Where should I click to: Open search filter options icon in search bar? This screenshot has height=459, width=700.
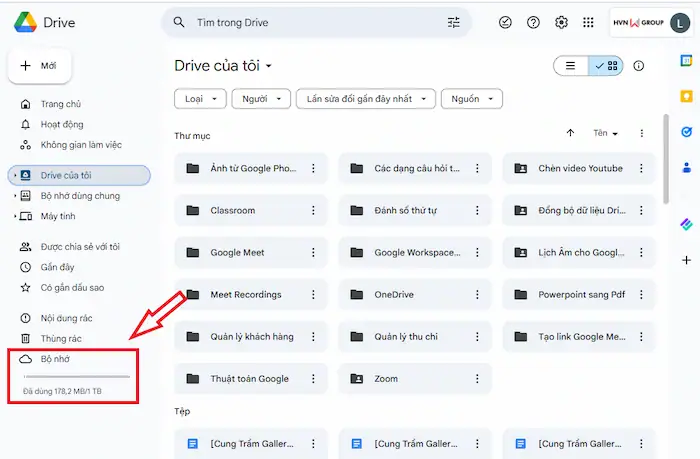[x=454, y=22]
